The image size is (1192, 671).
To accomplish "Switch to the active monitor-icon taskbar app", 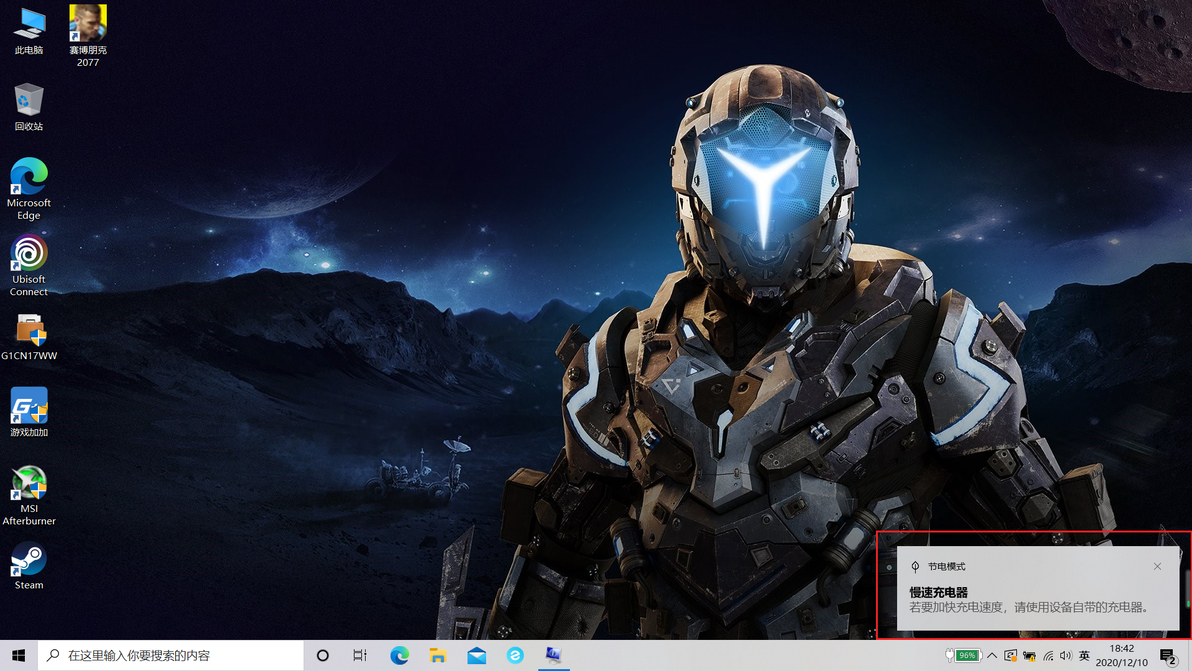I will coord(553,655).
